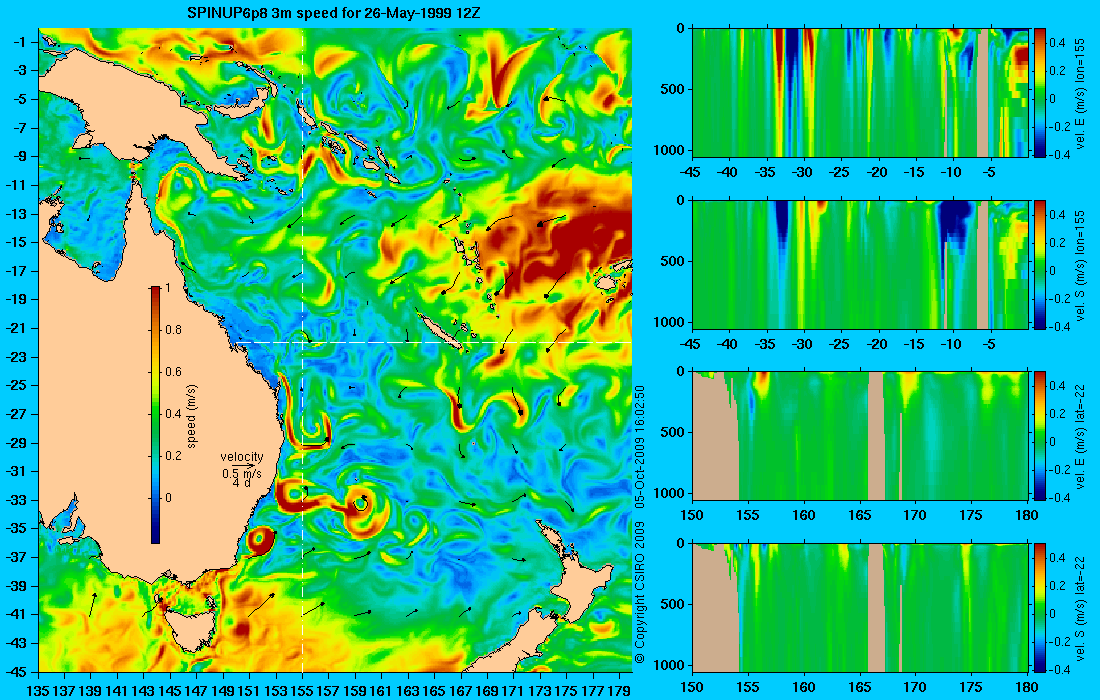The height and width of the screenshot is (700, 1100).
Task: Click "167" on the main map longitude axis
Action: pos(461,691)
